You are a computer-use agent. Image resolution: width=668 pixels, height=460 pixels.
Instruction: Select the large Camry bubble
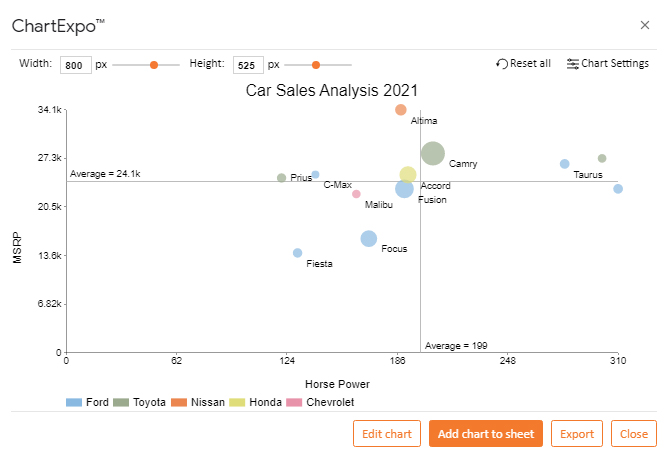pos(433,153)
